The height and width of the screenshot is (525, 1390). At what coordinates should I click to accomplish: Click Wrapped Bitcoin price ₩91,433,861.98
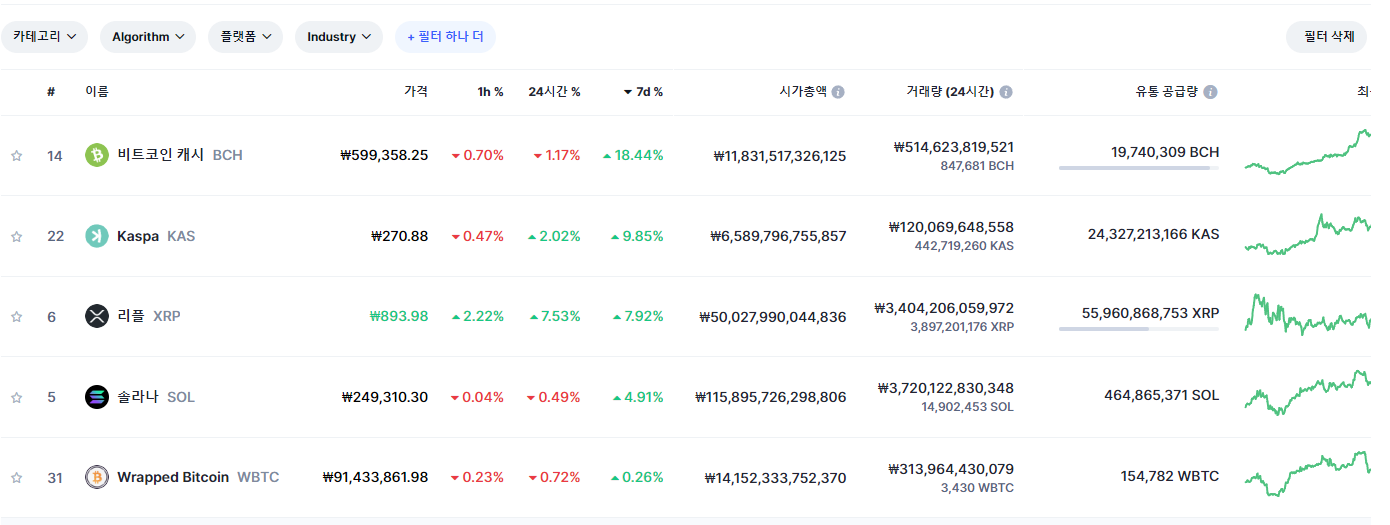[375, 477]
